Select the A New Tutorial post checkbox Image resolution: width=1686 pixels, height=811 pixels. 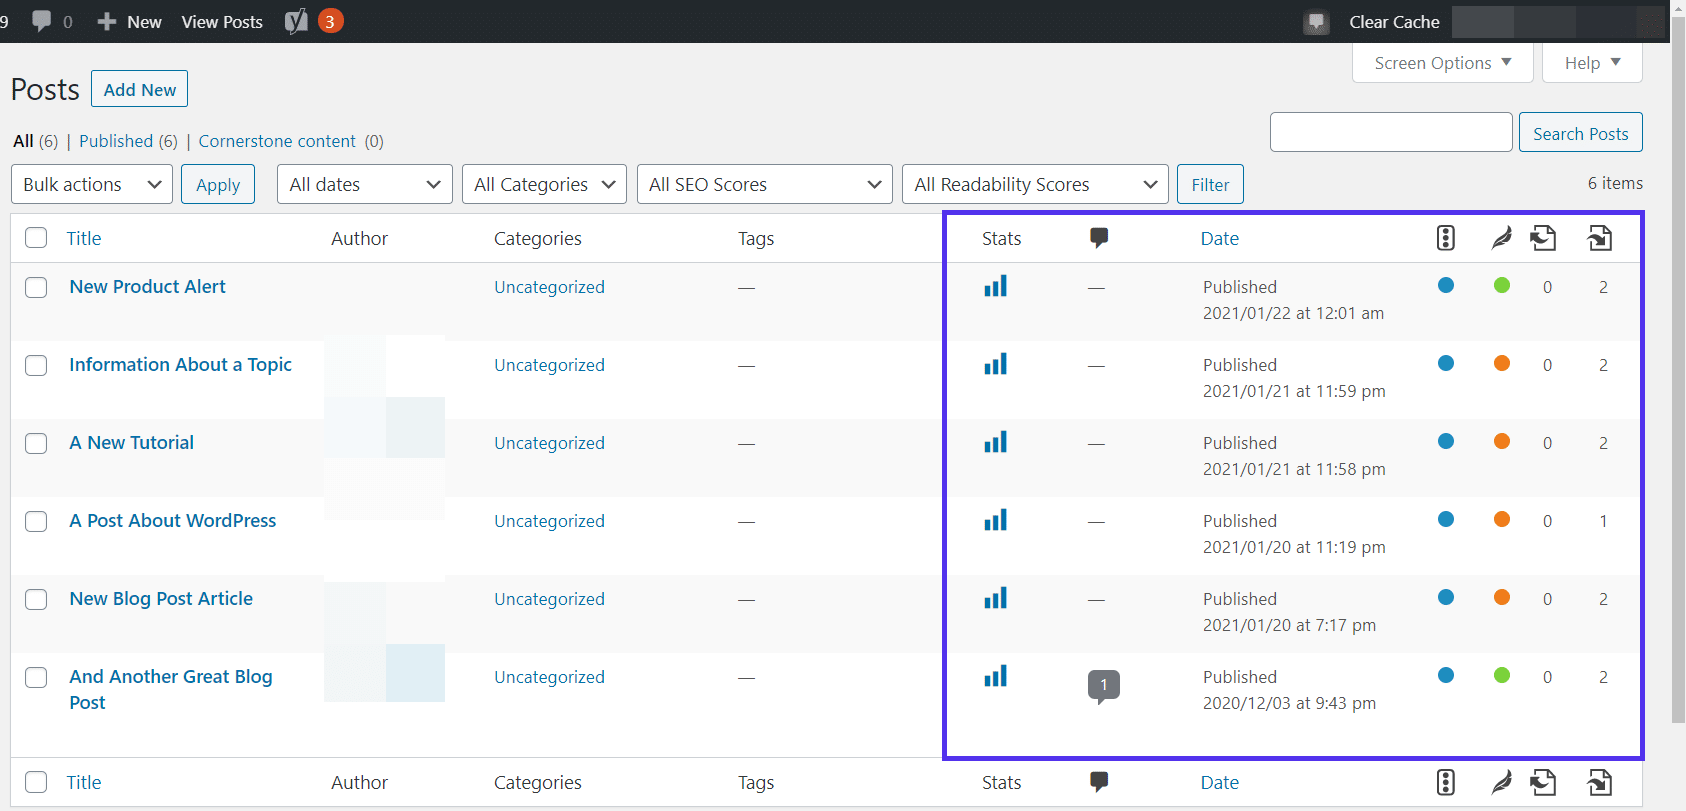(36, 444)
